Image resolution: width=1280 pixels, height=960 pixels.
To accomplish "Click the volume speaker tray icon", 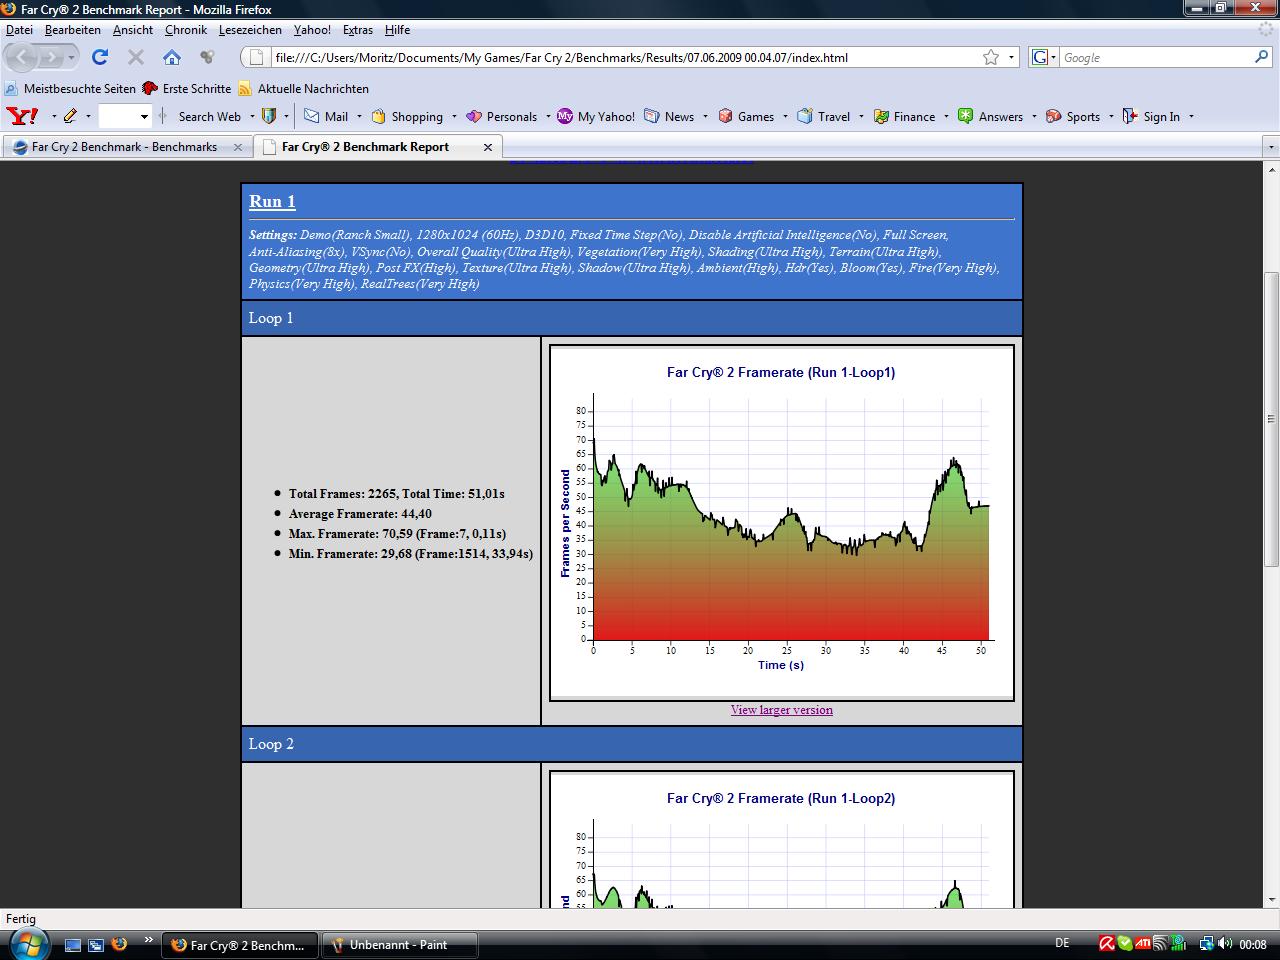I will (1225, 943).
